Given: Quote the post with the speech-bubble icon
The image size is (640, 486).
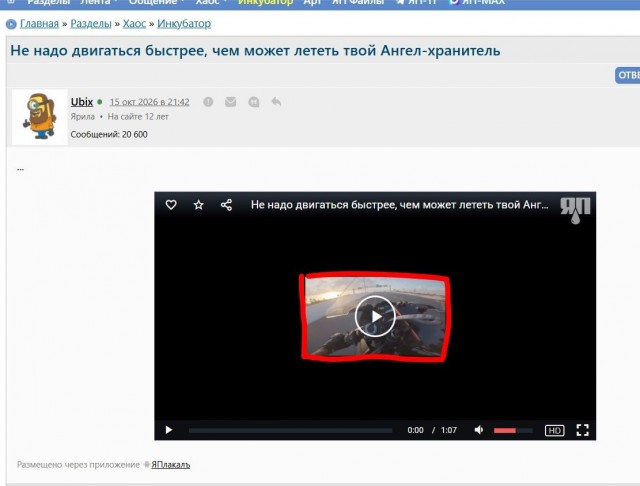Looking at the screenshot, I should pyautogui.click(x=254, y=102).
